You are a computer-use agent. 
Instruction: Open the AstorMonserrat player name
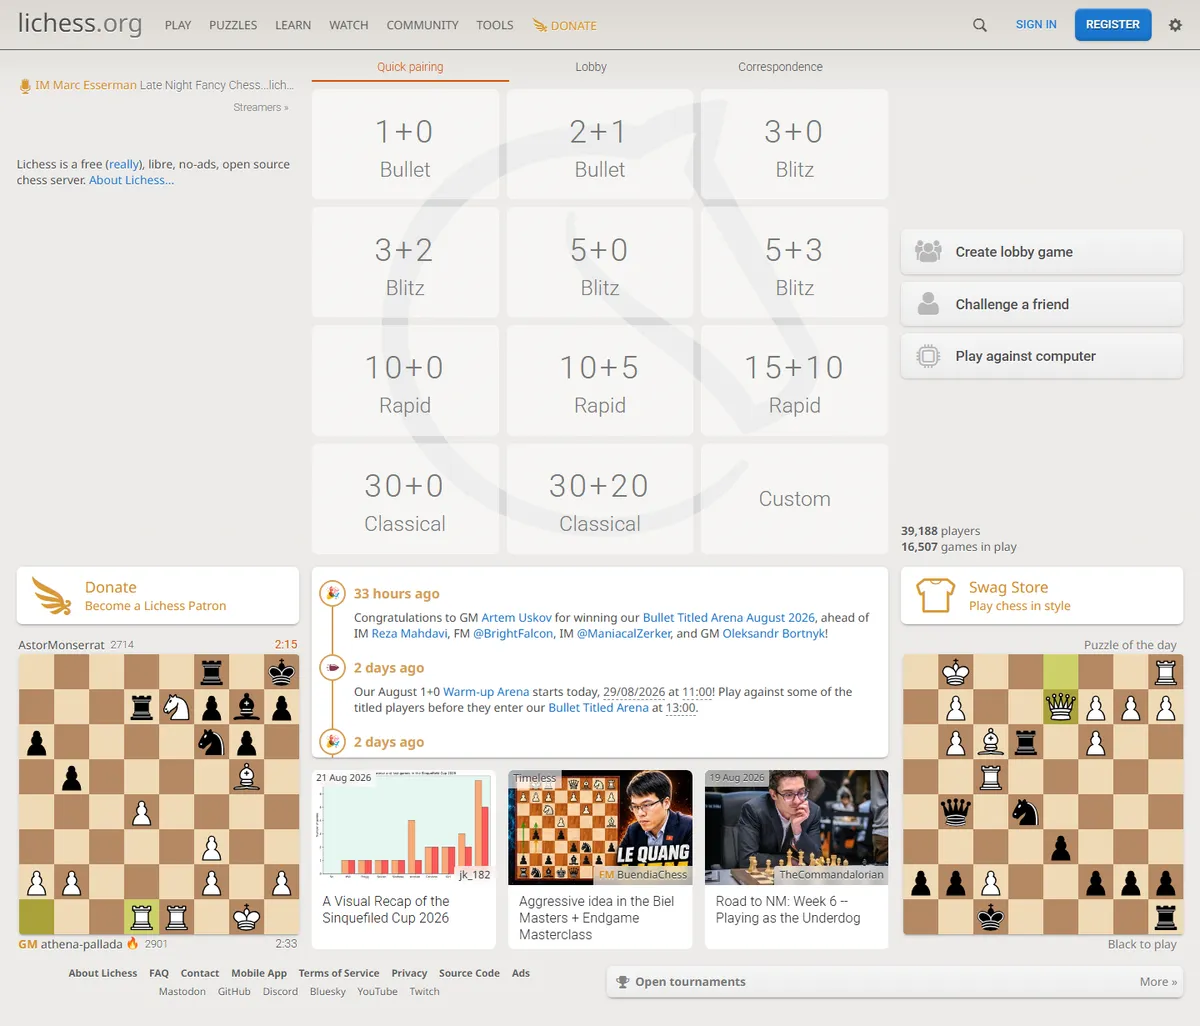61,645
